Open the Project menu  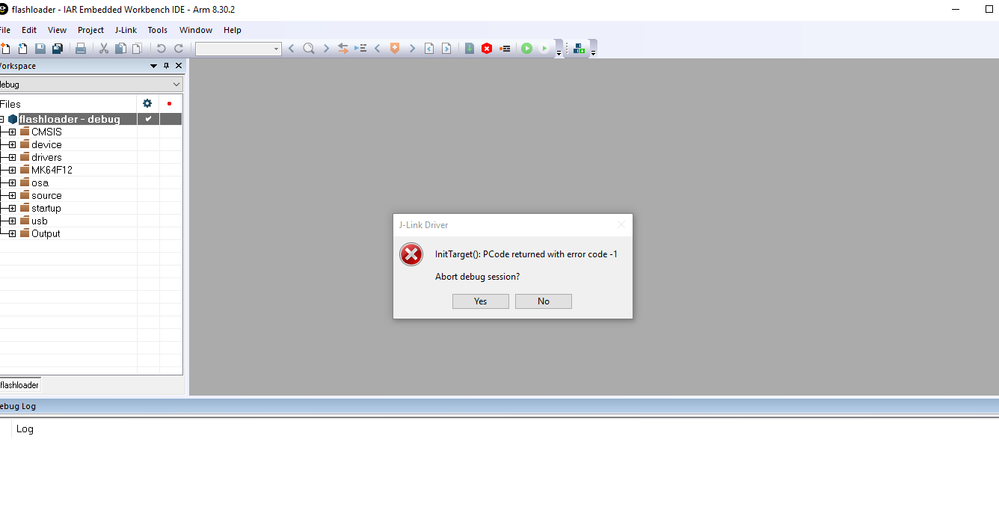(x=90, y=30)
